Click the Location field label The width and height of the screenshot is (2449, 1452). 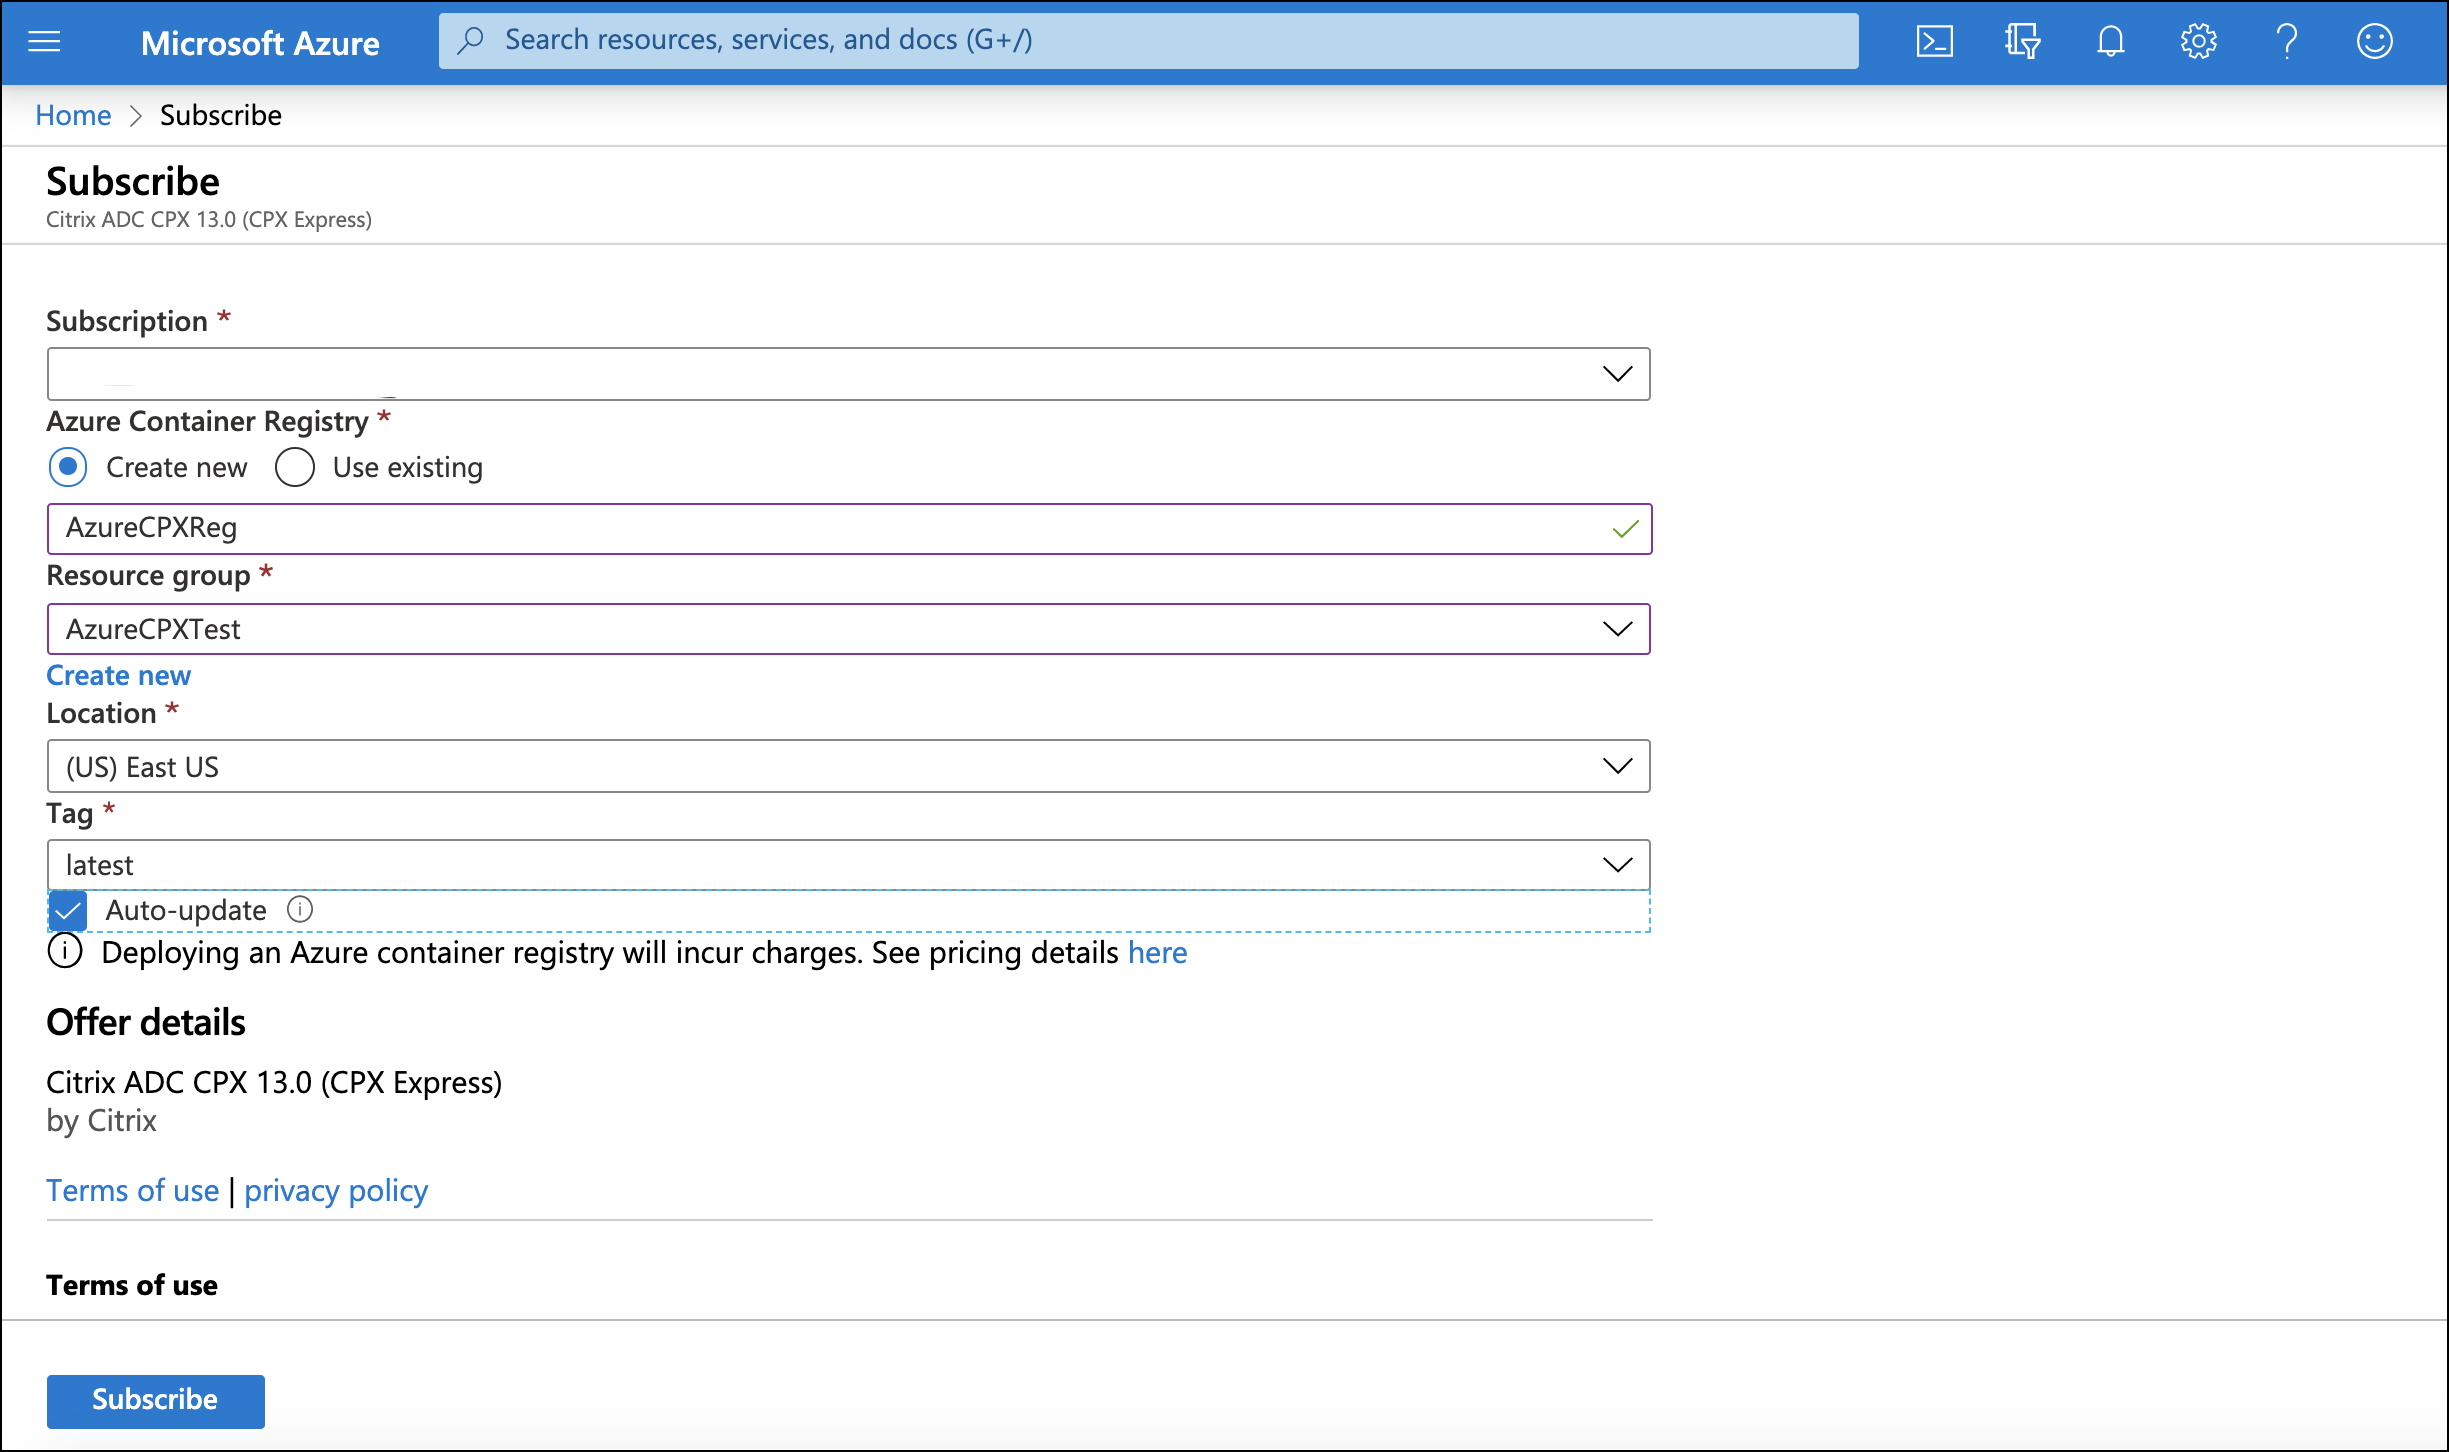pyautogui.click(x=101, y=713)
